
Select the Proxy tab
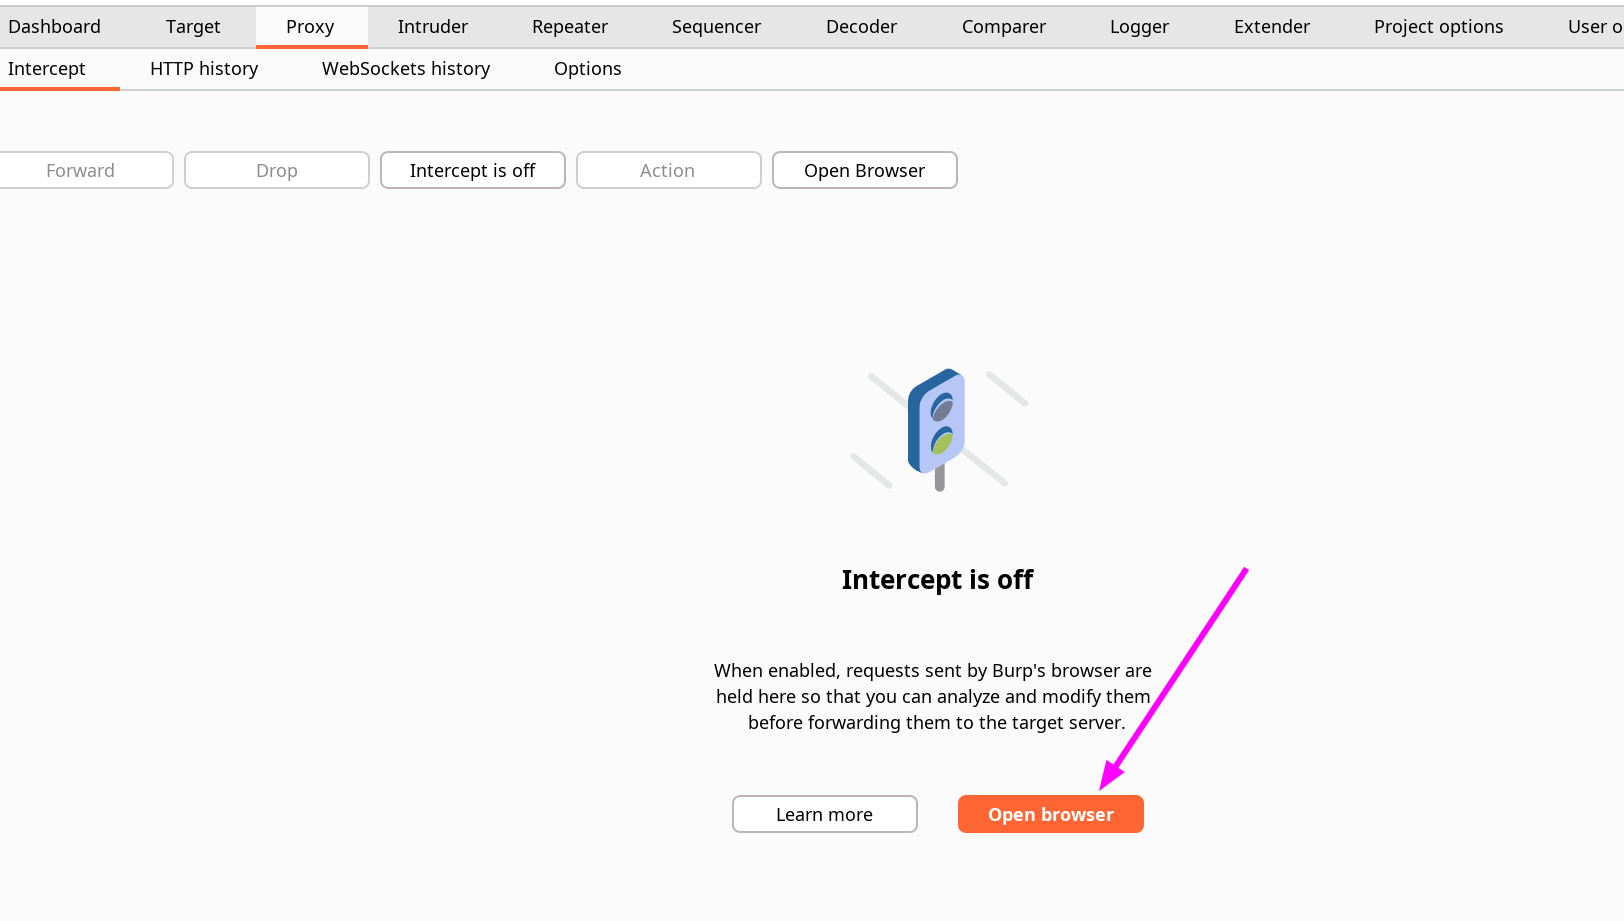[x=310, y=27]
